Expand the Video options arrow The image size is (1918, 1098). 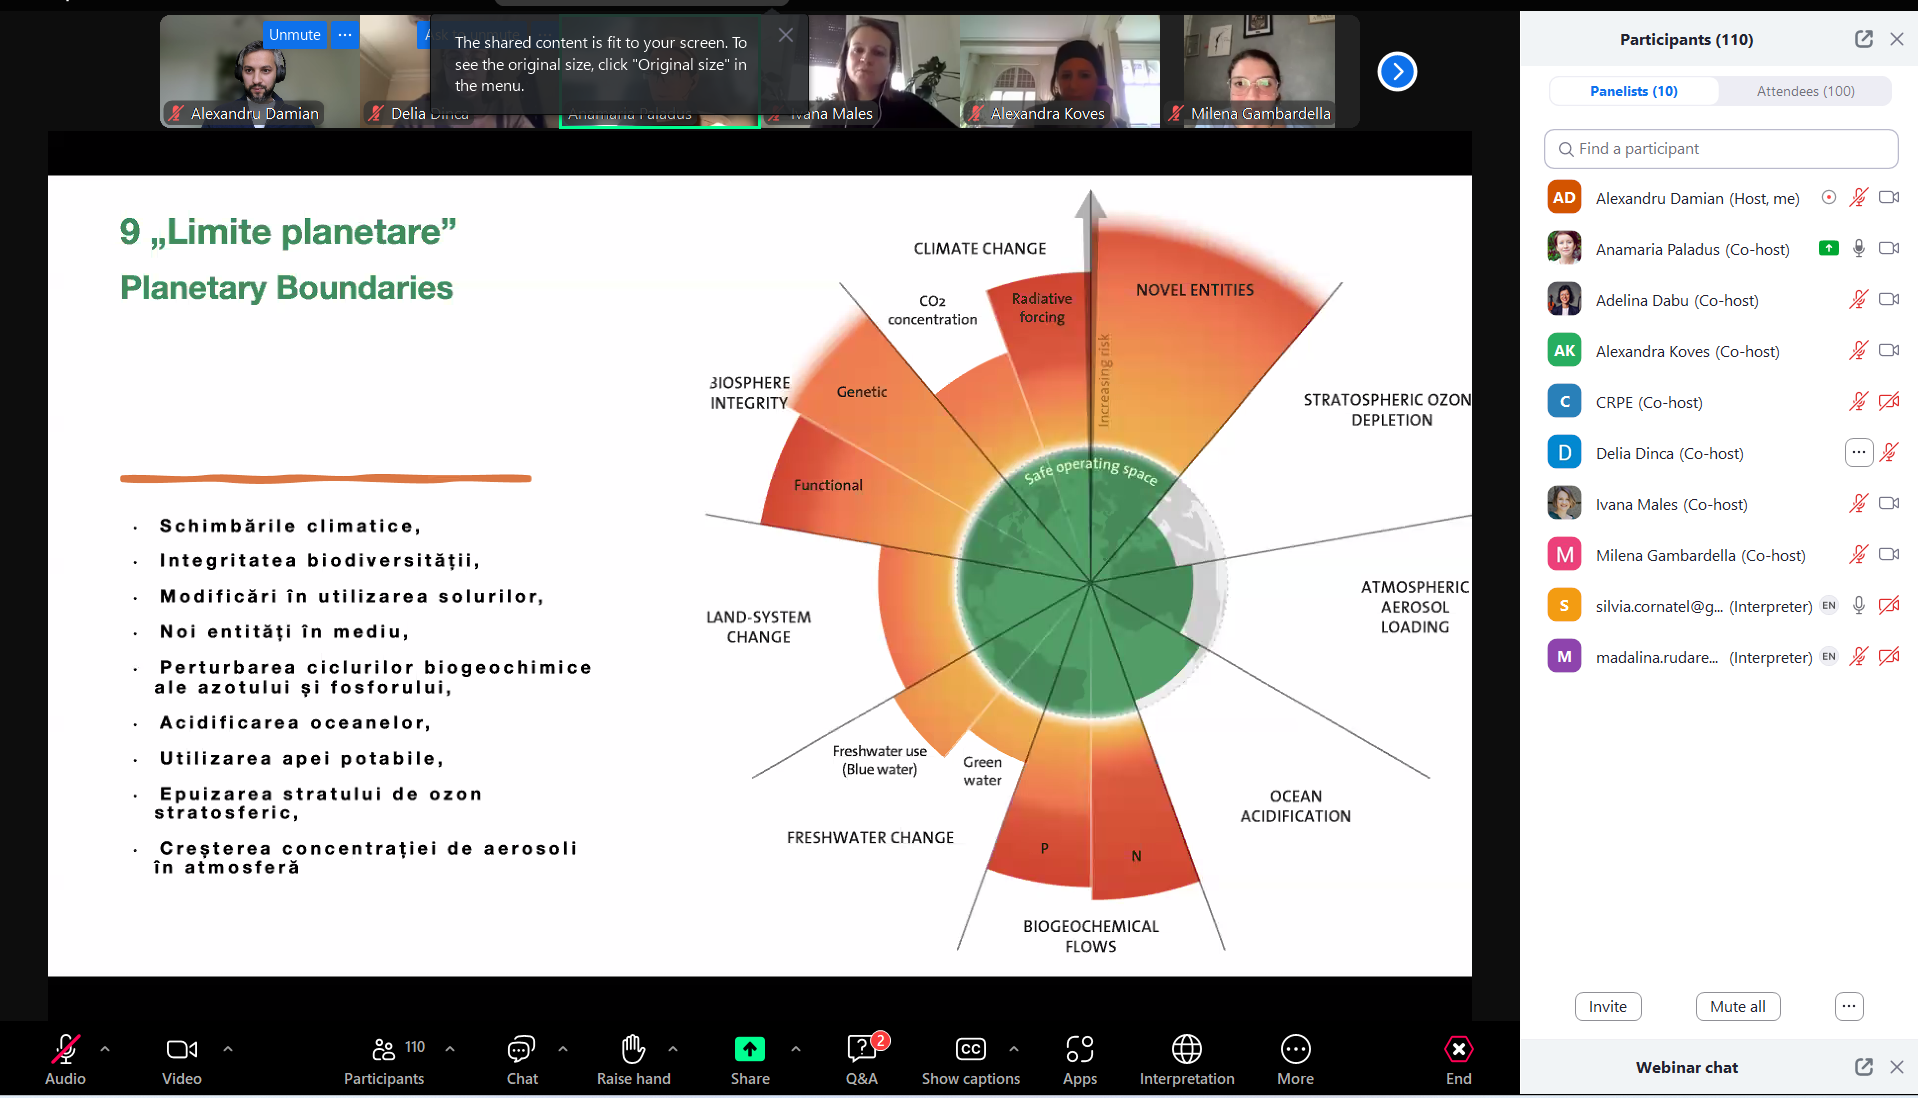click(228, 1049)
